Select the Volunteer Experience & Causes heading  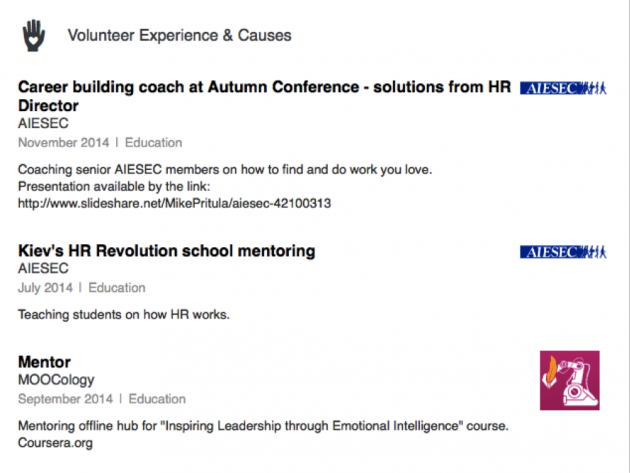tap(180, 36)
